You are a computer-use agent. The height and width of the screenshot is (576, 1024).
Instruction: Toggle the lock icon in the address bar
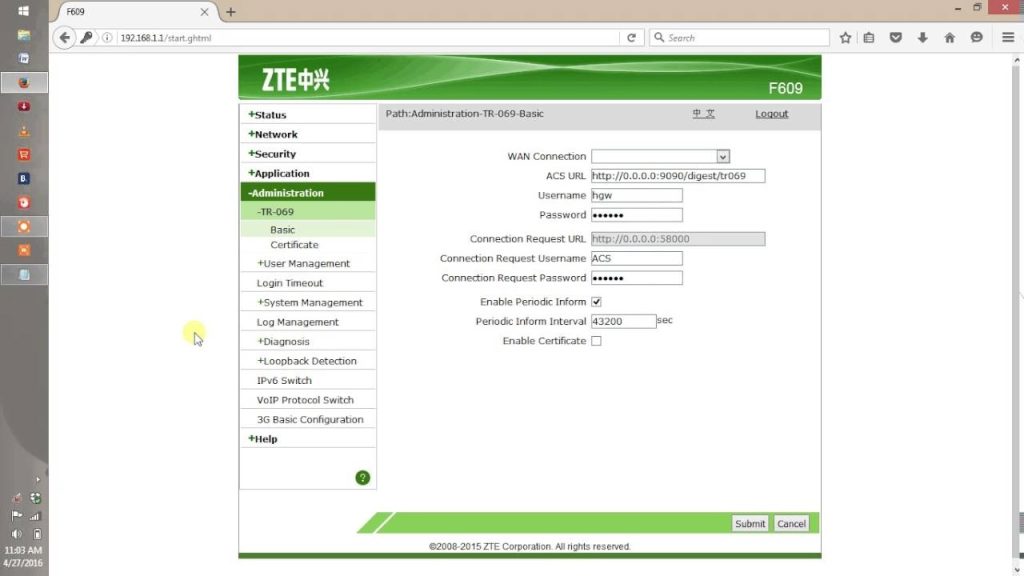(88, 37)
